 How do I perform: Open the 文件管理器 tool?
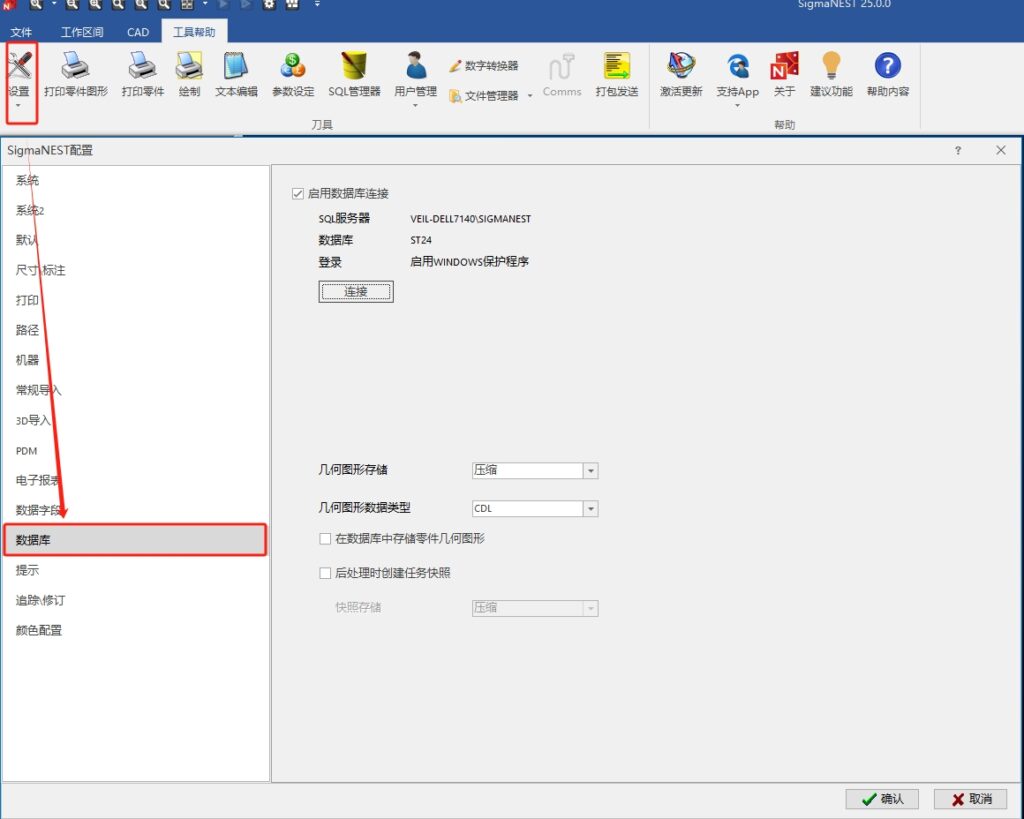[484, 96]
